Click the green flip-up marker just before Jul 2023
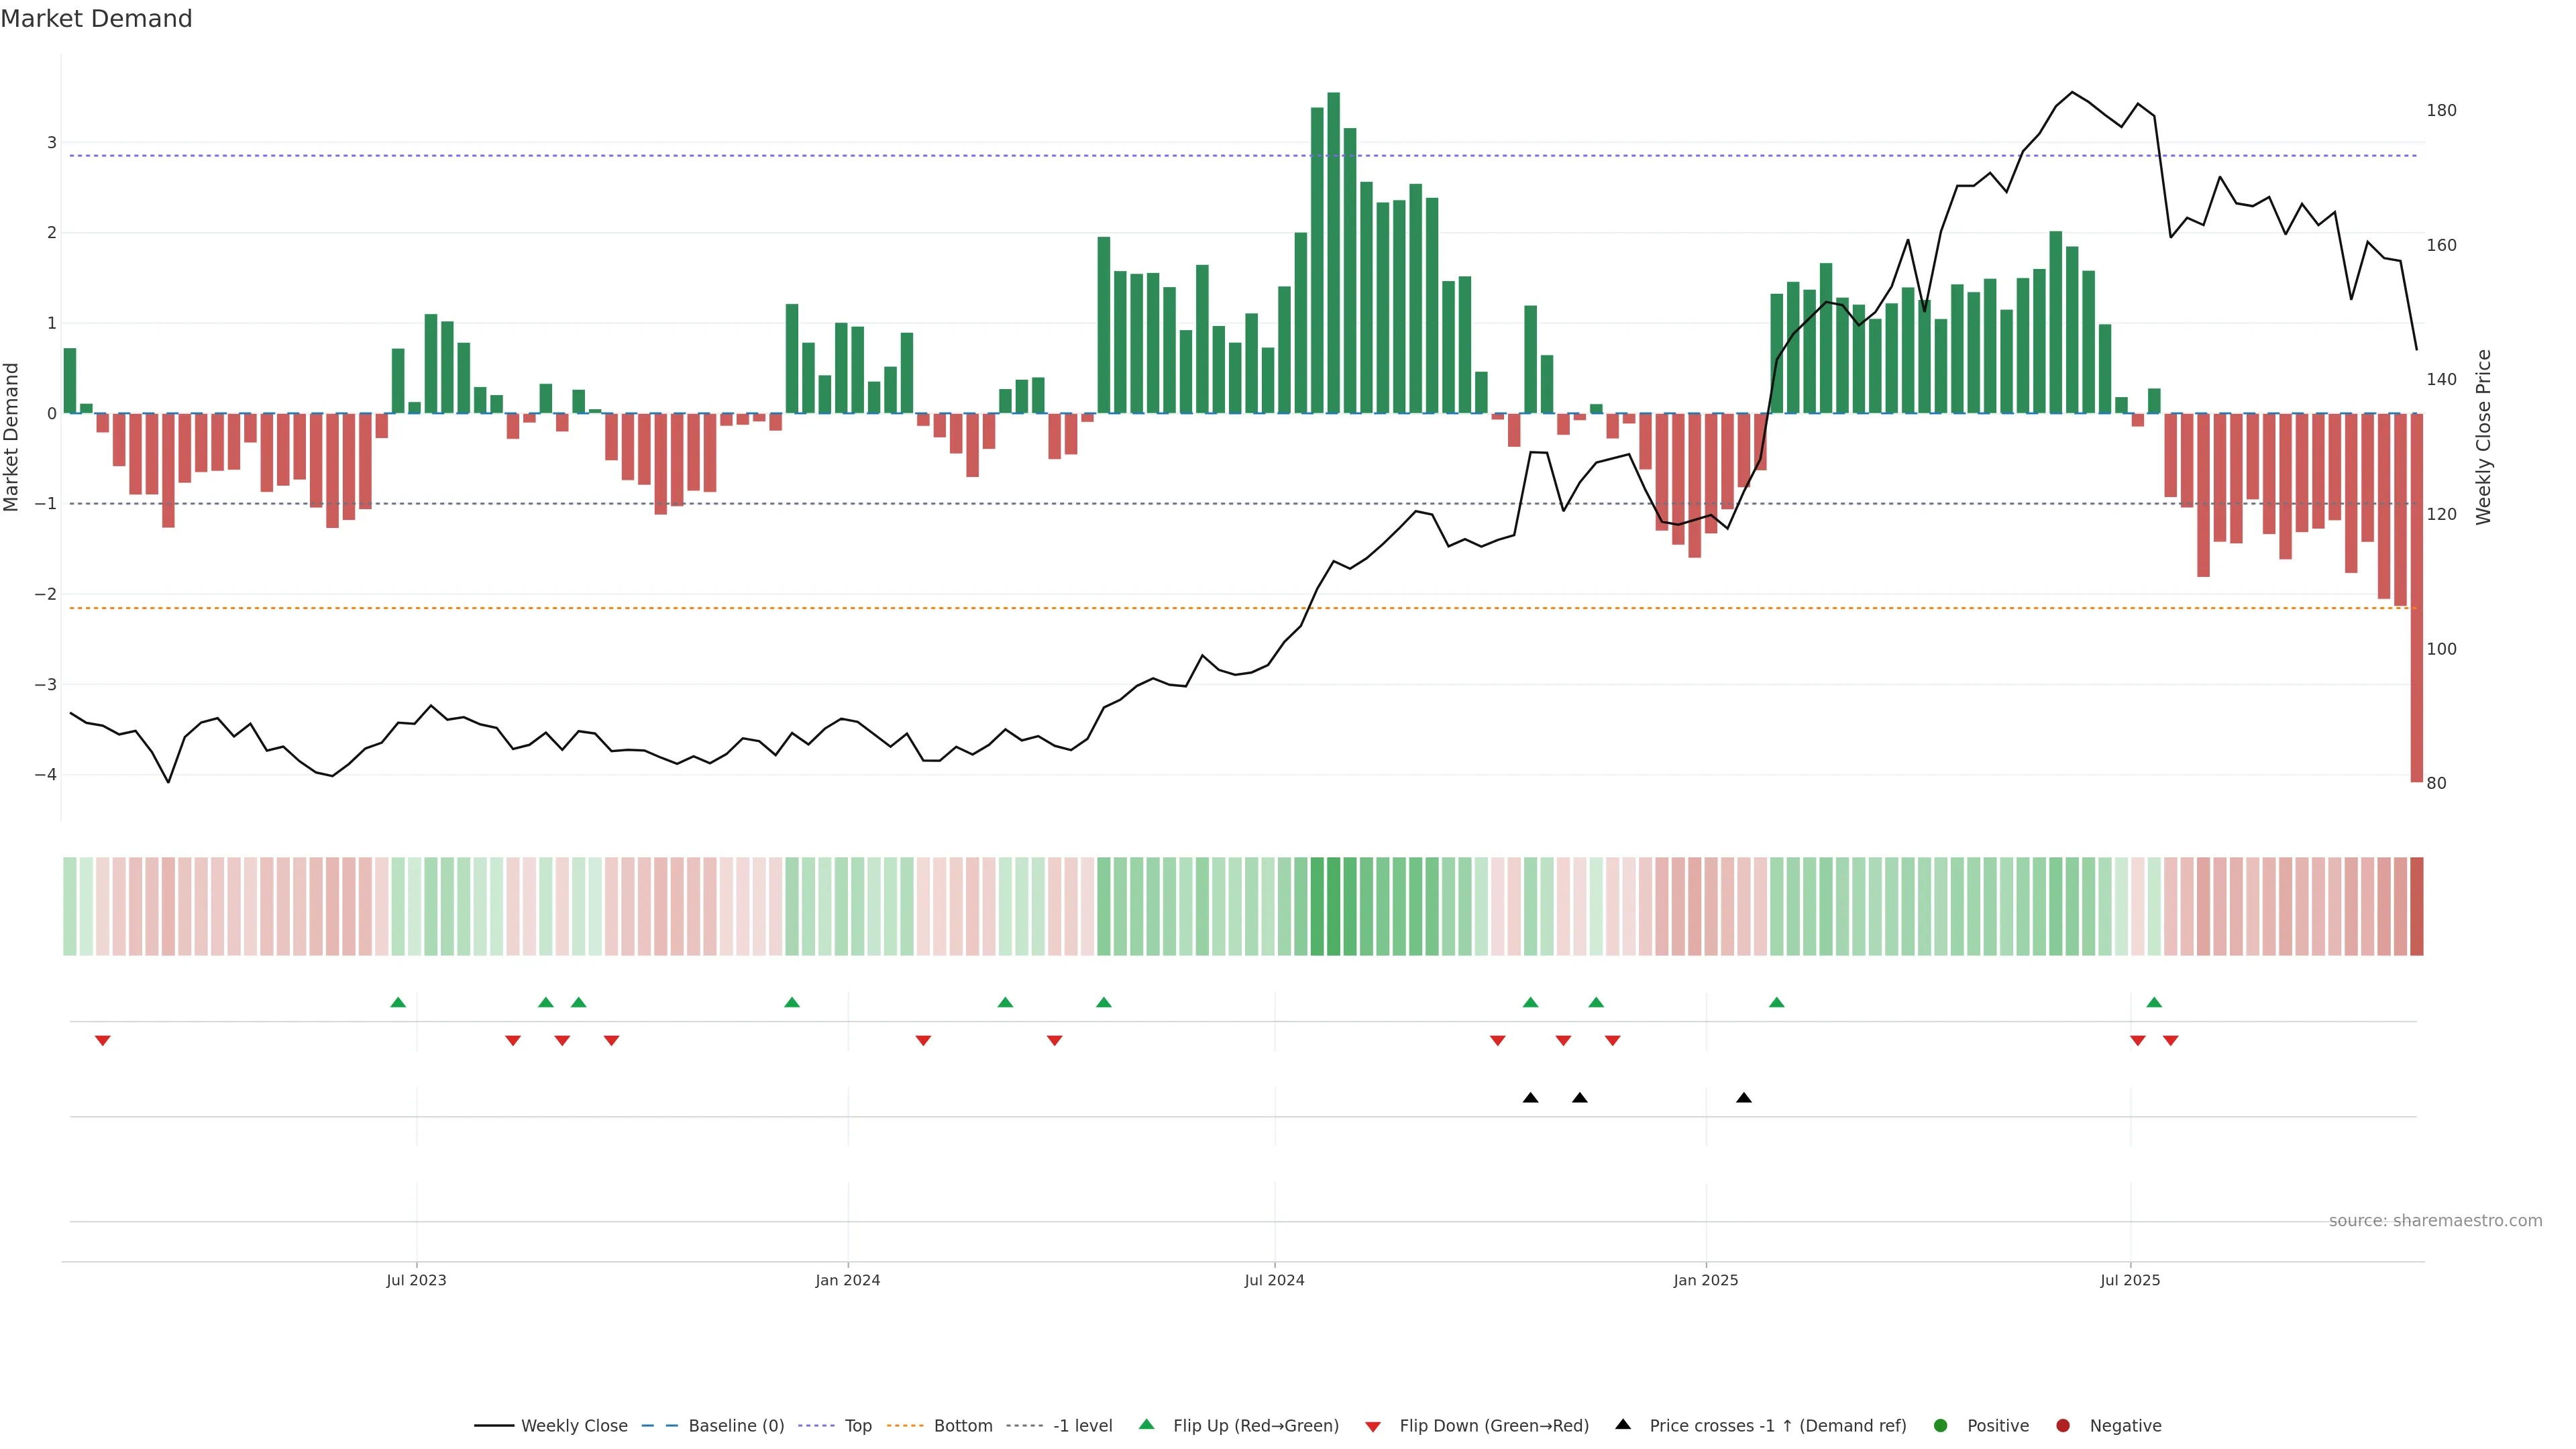This screenshot has width=2576, height=1449. click(398, 1002)
